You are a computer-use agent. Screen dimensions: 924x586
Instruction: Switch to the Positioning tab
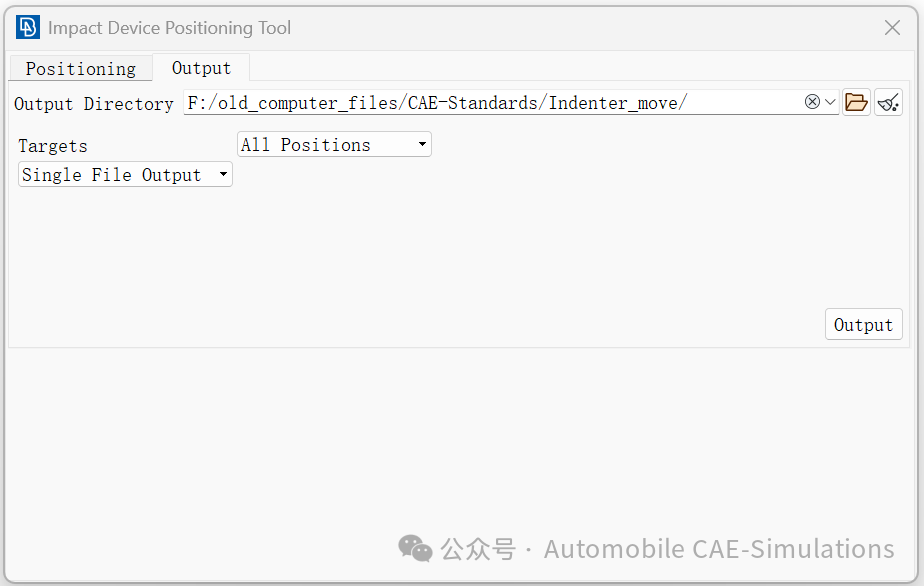click(x=81, y=68)
